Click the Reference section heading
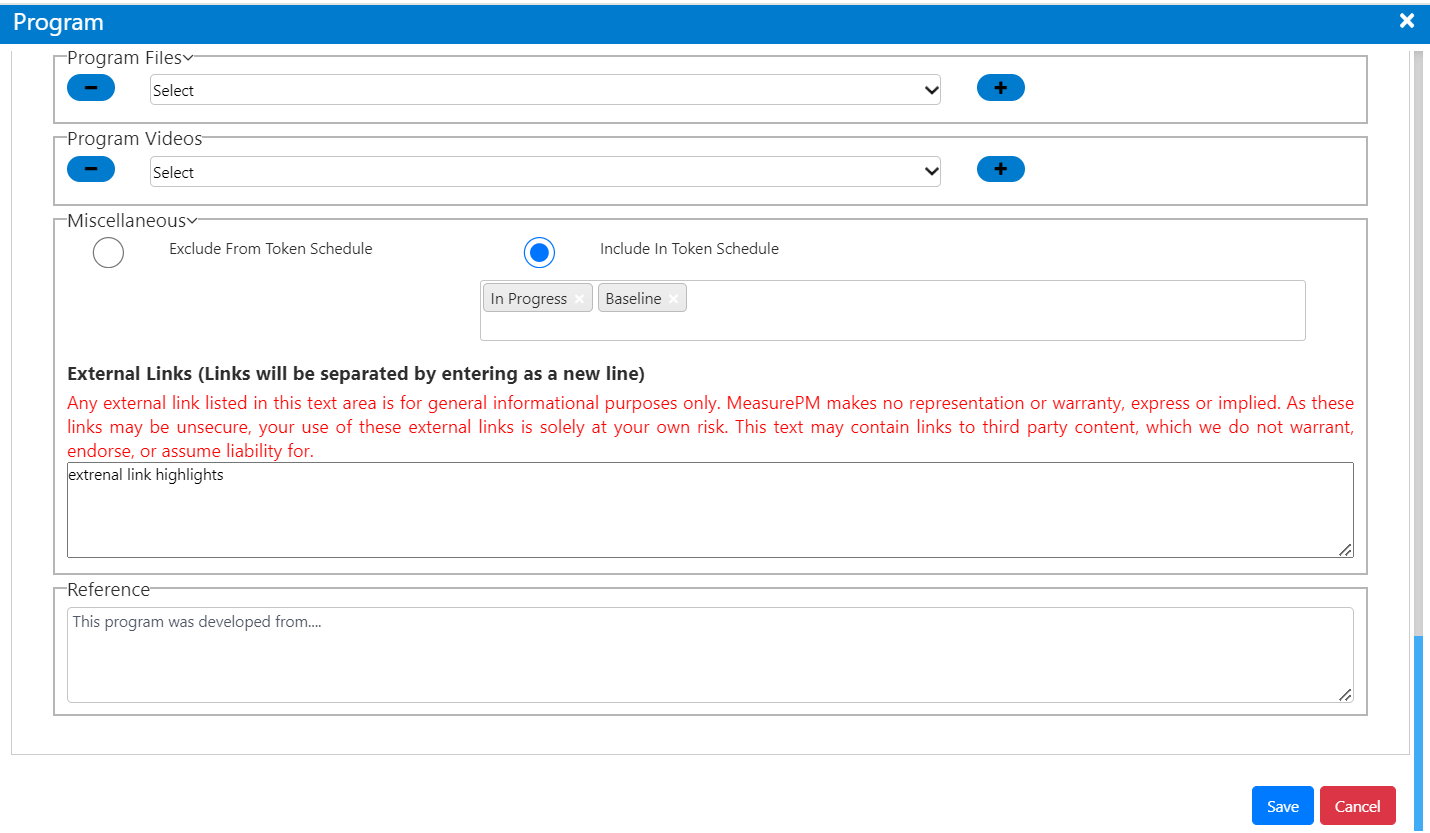 pos(108,589)
